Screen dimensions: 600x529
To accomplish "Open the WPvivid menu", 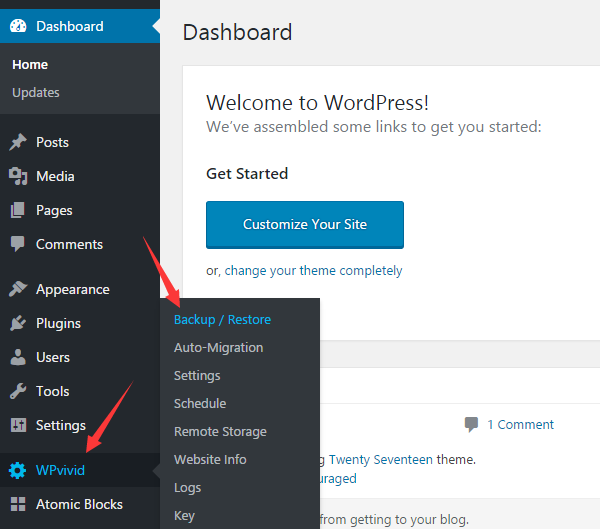I will [x=80, y=470].
